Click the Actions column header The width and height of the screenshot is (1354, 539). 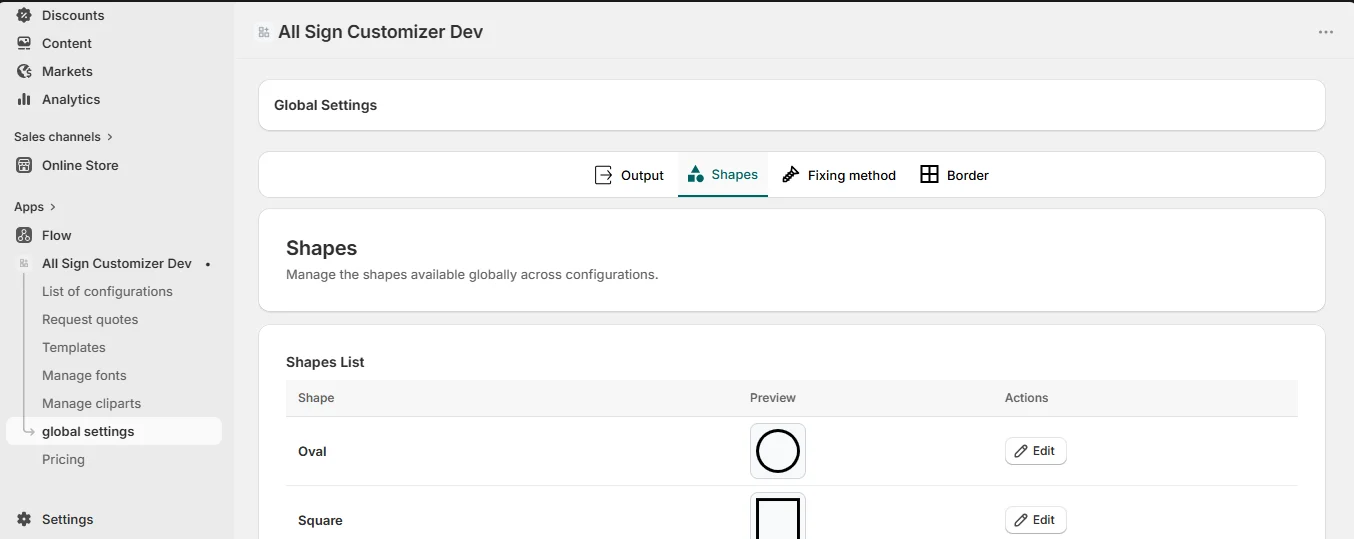[1027, 398]
